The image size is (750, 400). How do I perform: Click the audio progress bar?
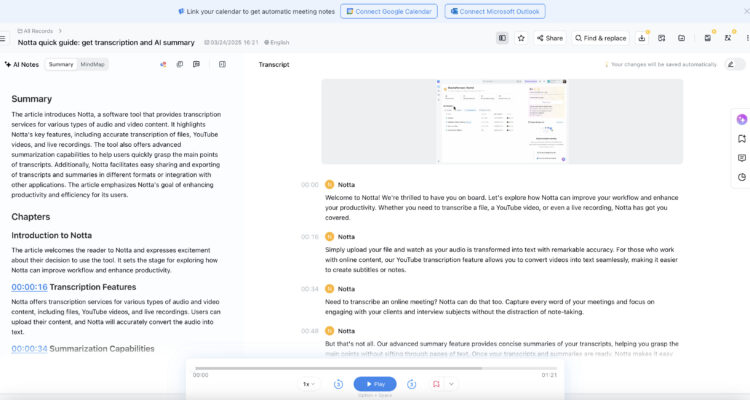coord(375,368)
